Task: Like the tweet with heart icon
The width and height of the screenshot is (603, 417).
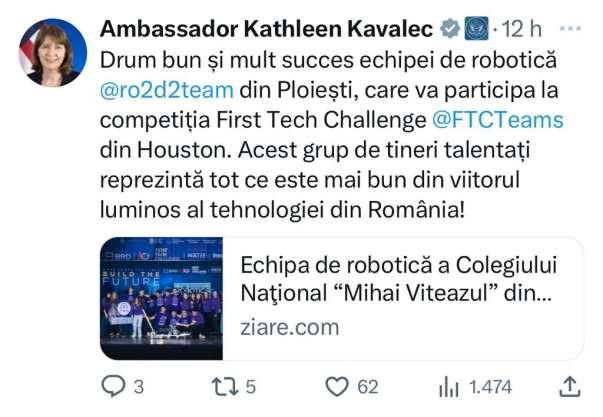Action: coord(337,386)
